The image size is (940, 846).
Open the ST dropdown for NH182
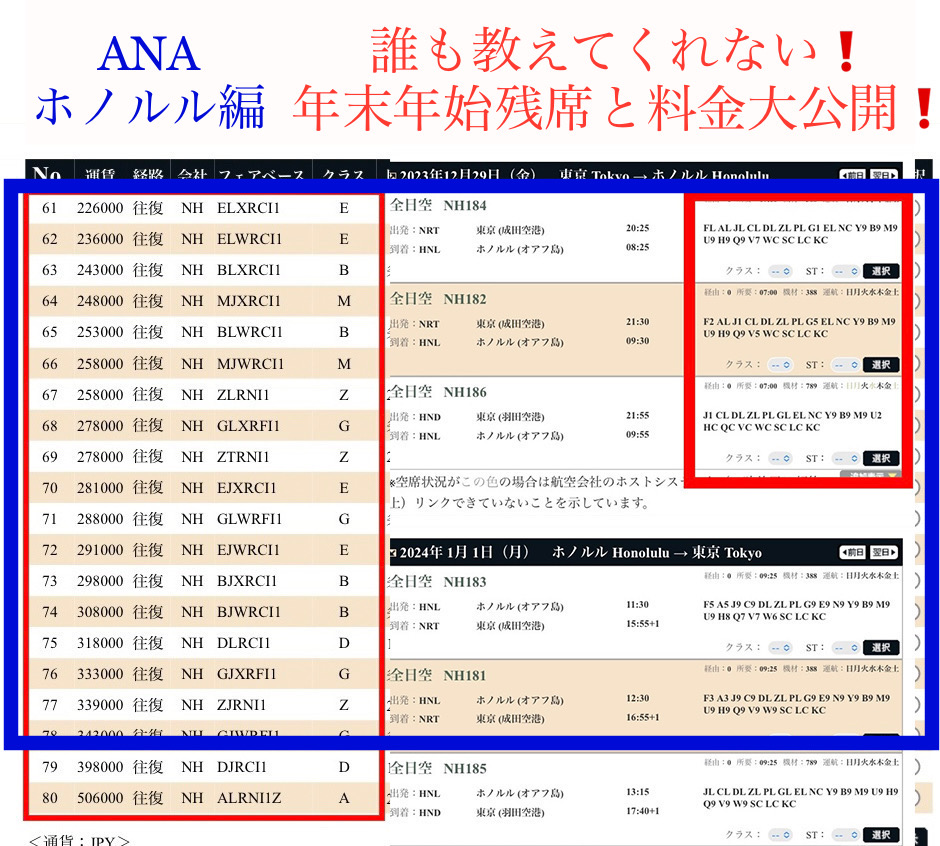[x=846, y=365]
